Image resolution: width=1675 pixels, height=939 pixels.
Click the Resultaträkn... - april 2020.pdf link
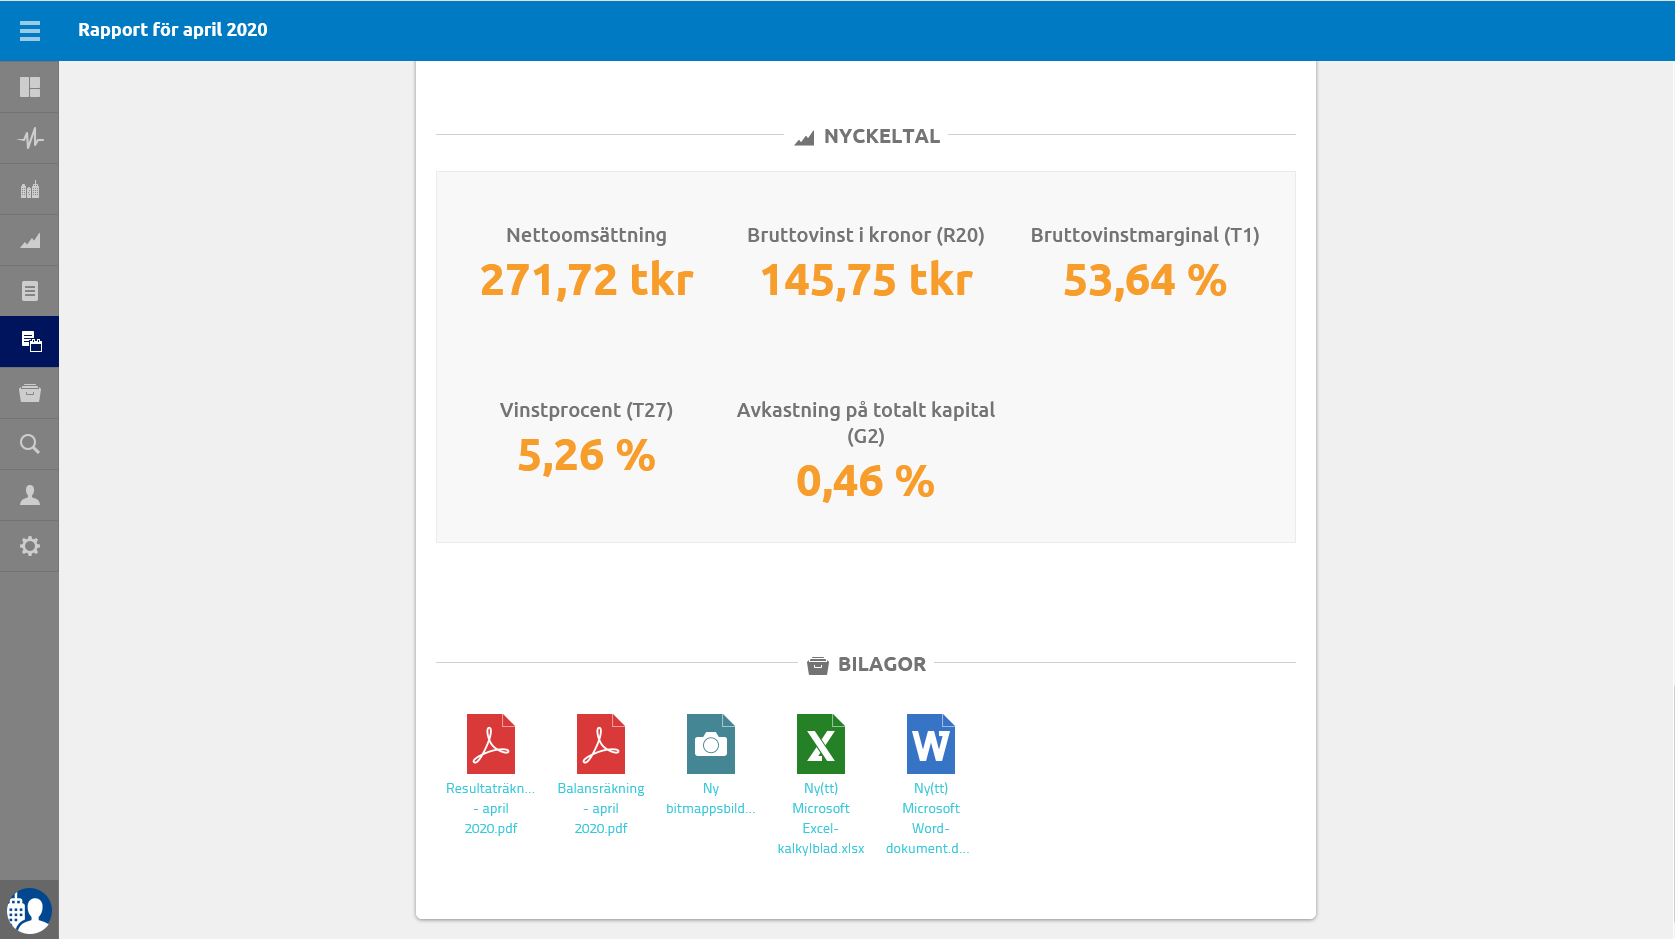(x=491, y=809)
